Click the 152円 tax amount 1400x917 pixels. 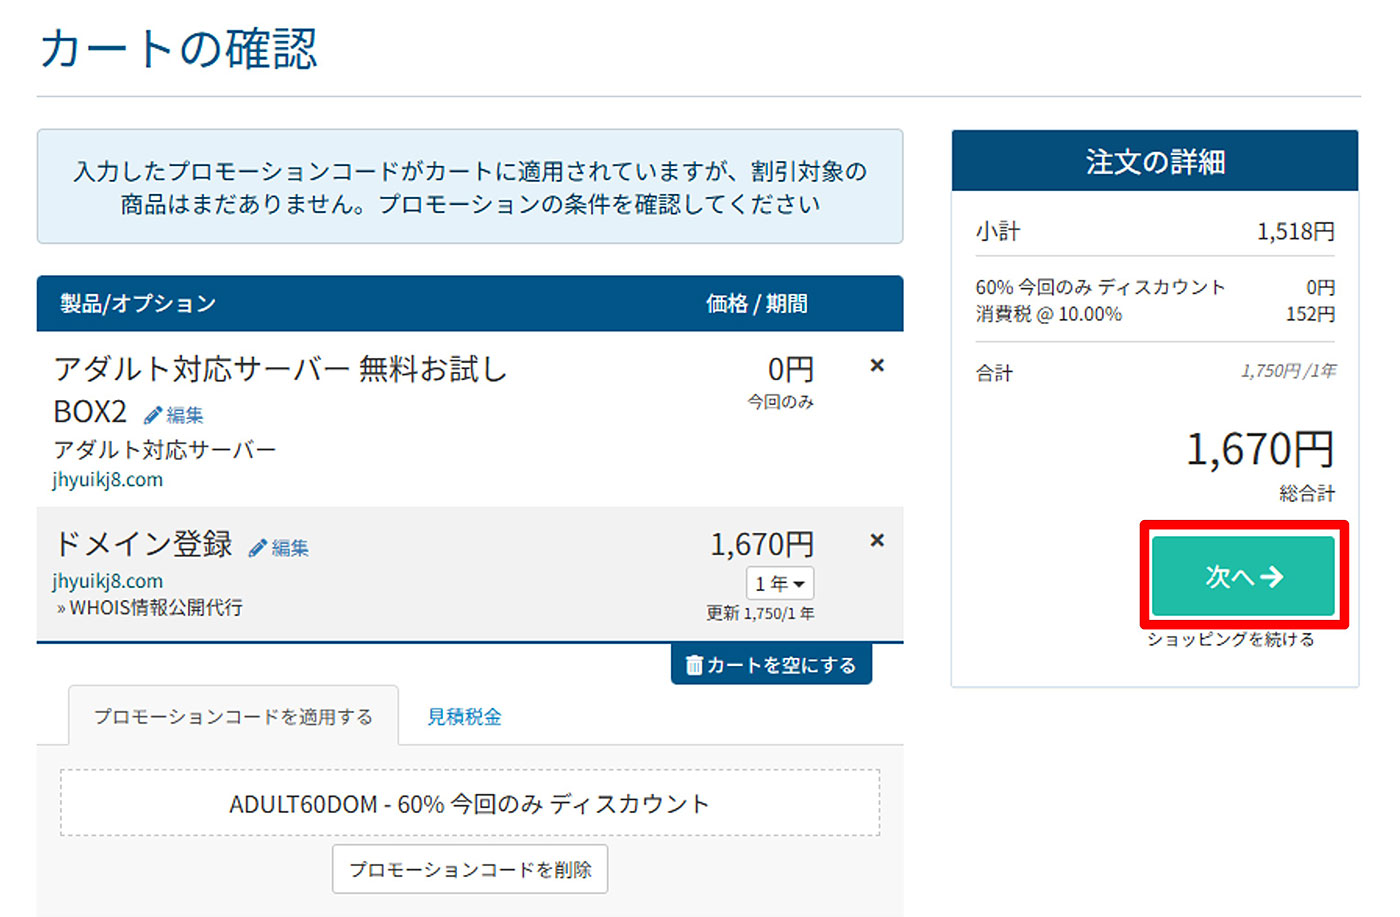(x=1310, y=314)
